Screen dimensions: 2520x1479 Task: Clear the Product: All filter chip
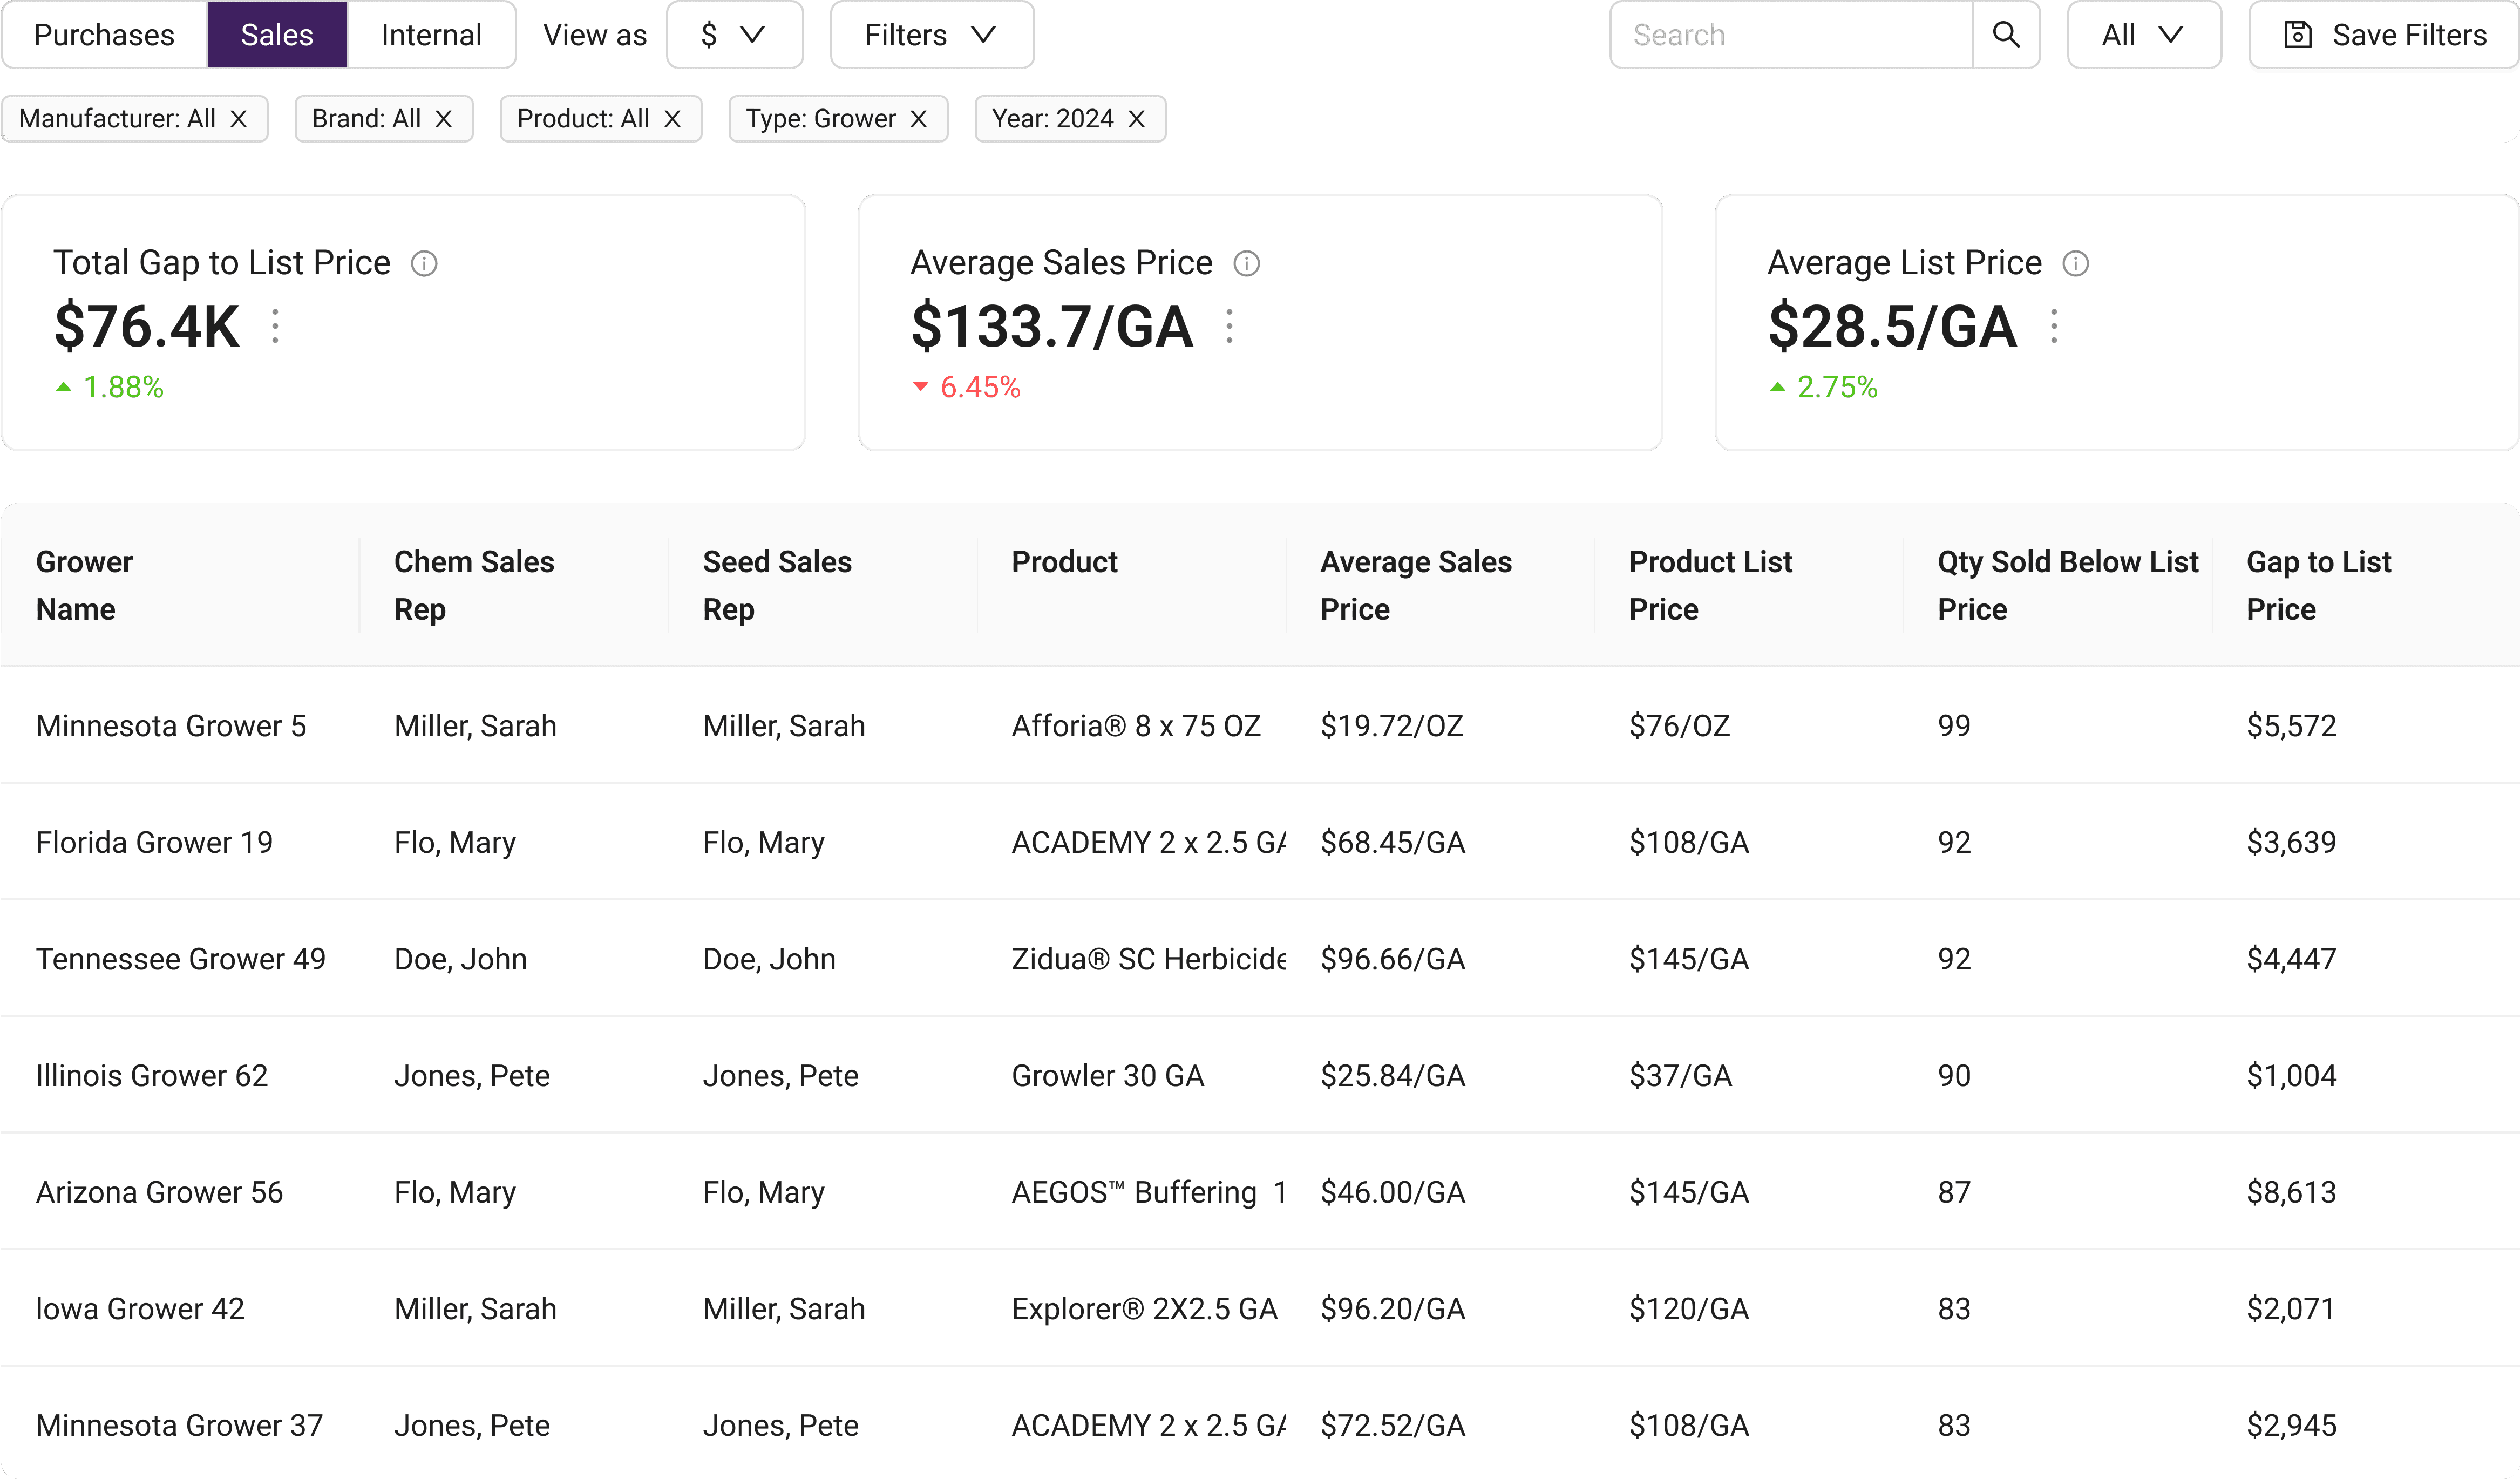click(672, 119)
